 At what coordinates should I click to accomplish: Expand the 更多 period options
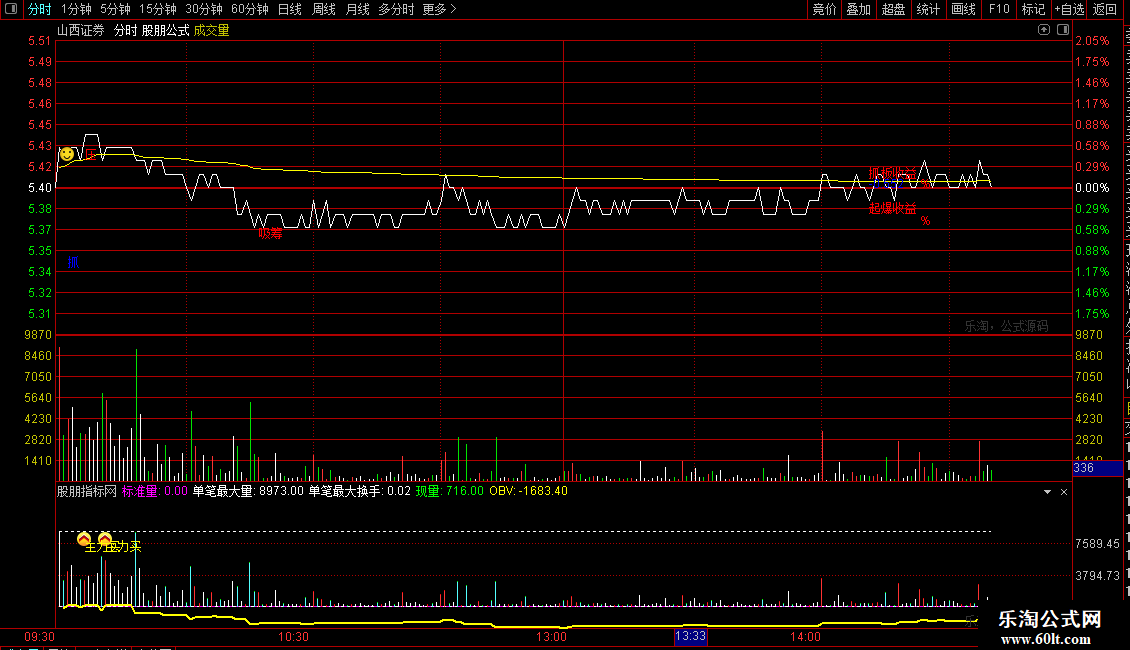[440, 9]
